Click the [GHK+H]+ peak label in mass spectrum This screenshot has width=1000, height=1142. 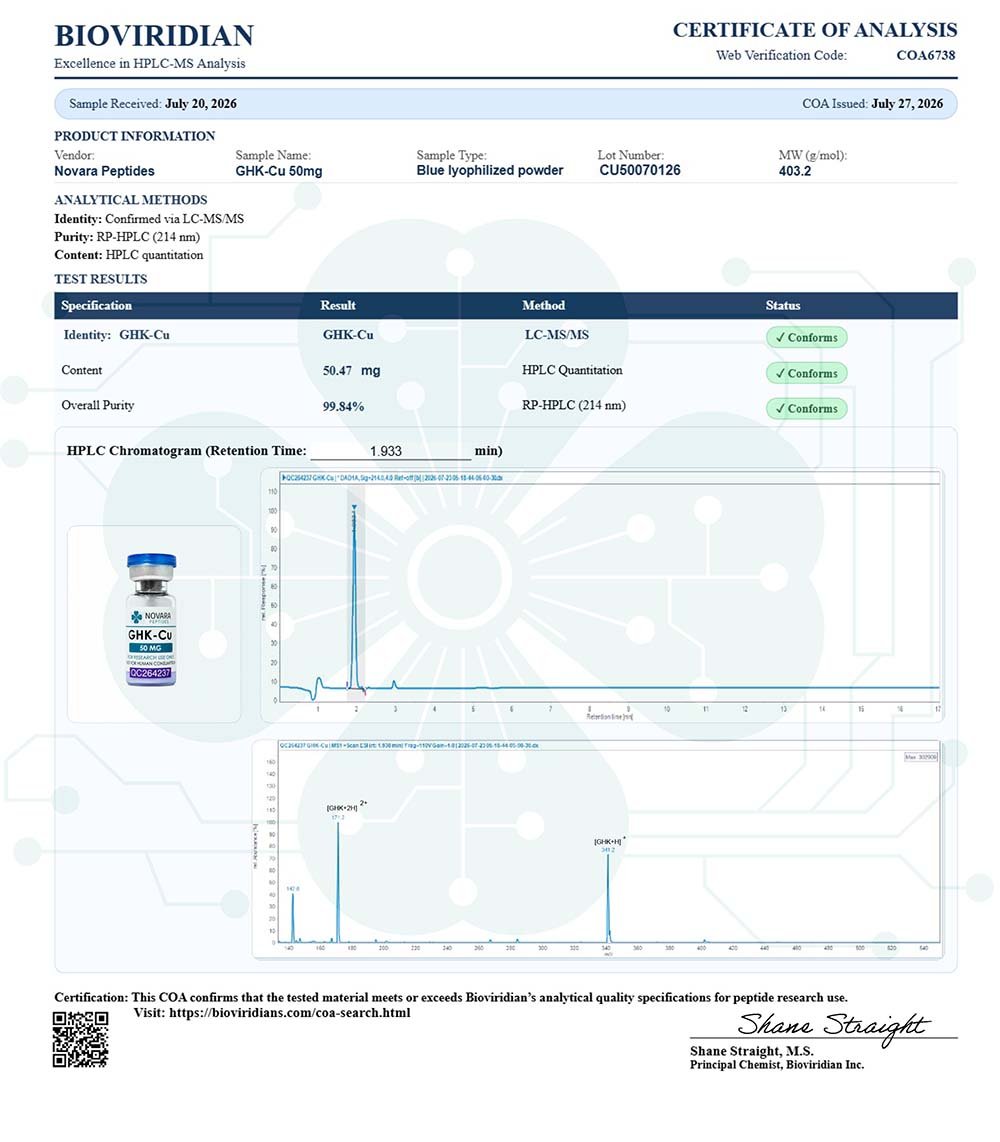tap(609, 841)
